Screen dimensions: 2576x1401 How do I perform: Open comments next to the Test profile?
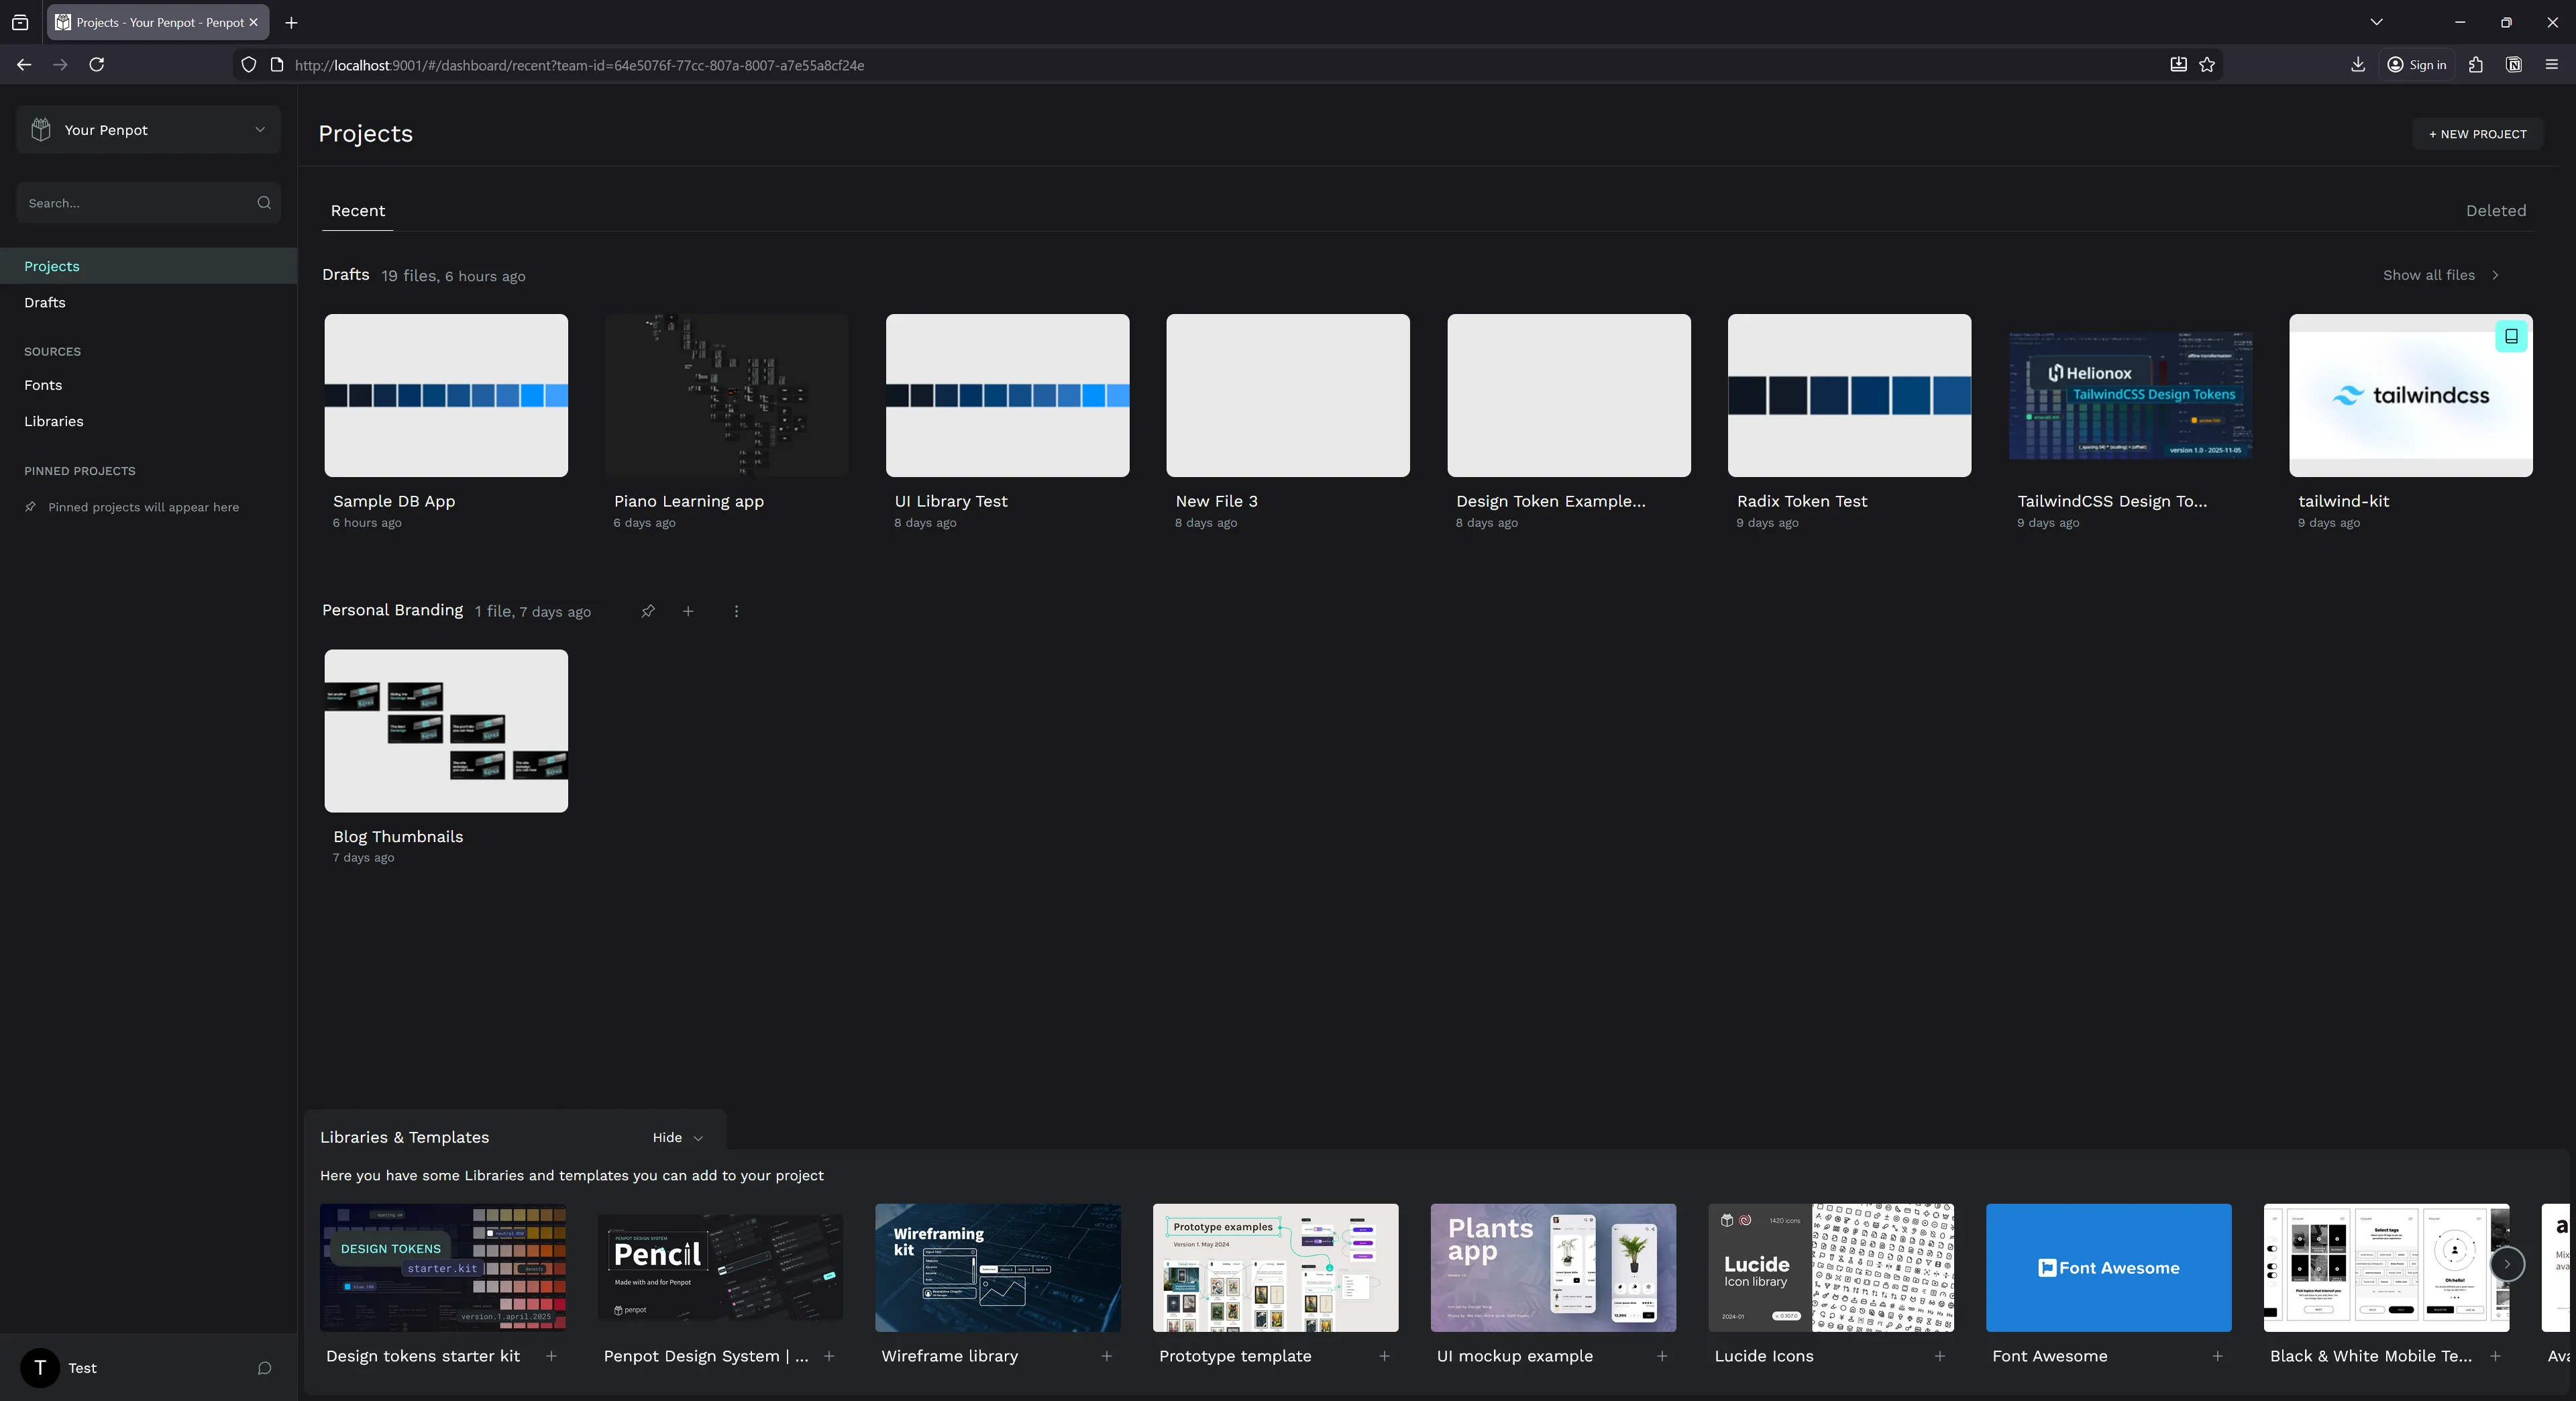click(x=264, y=1368)
